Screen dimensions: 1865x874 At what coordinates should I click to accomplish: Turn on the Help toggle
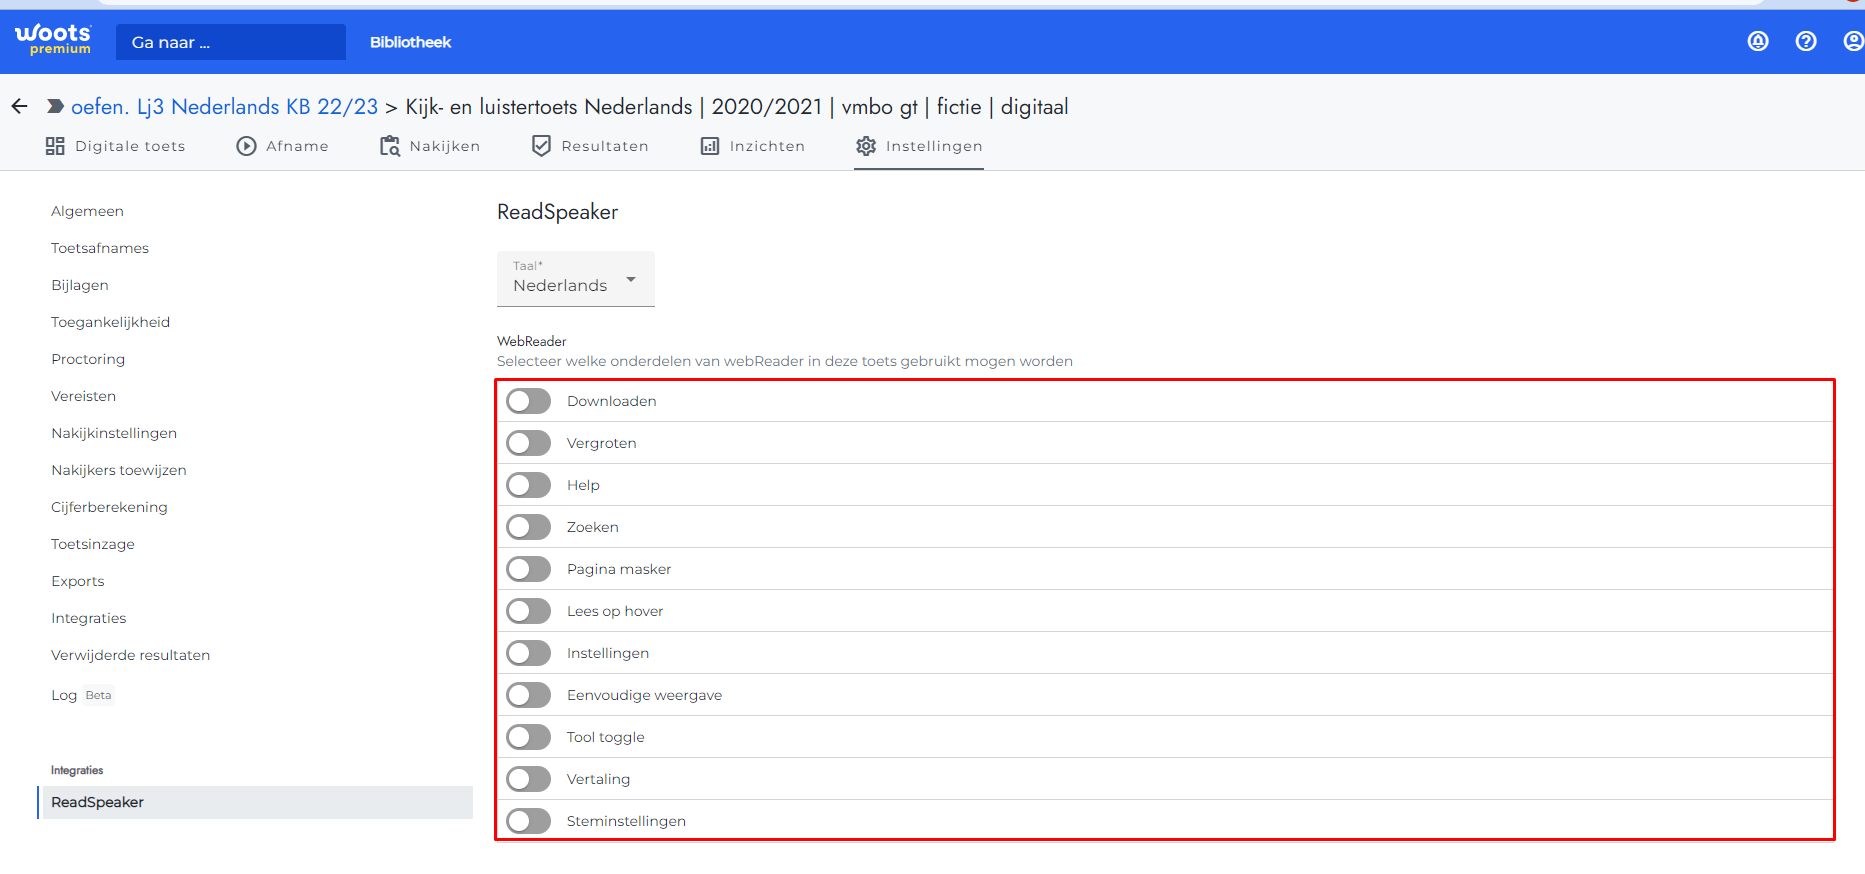[528, 485]
